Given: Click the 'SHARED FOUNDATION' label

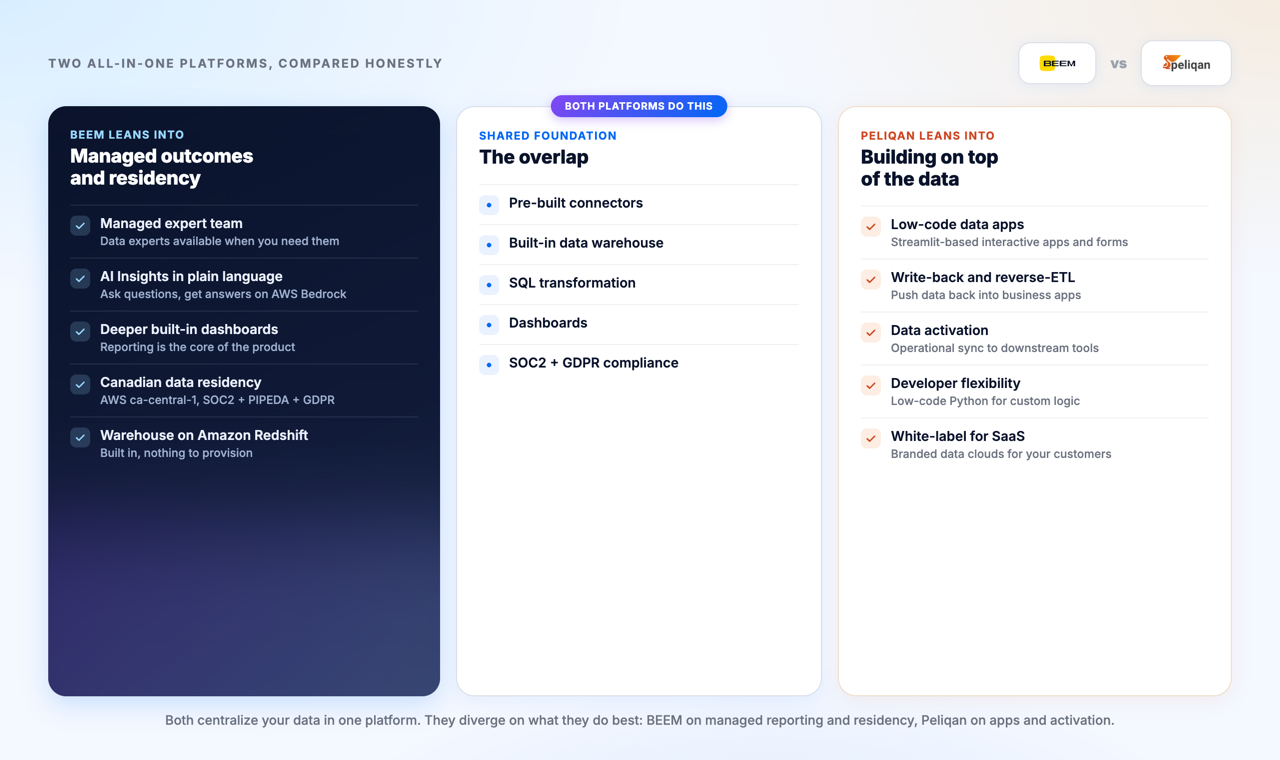Looking at the screenshot, I should [548, 136].
